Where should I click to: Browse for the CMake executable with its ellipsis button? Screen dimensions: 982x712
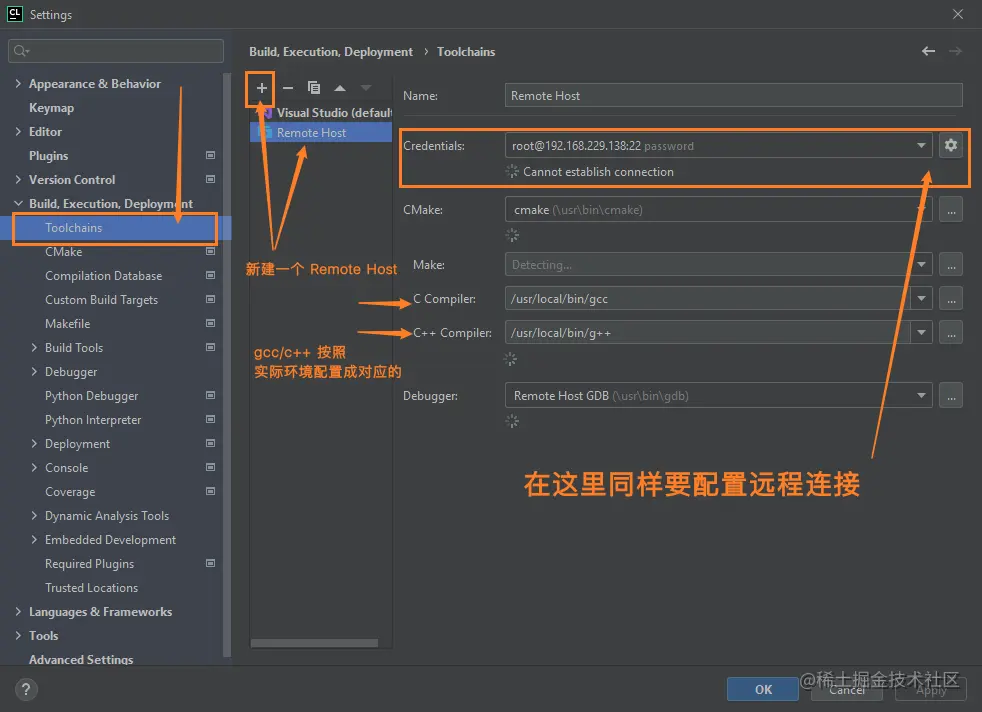coord(950,209)
